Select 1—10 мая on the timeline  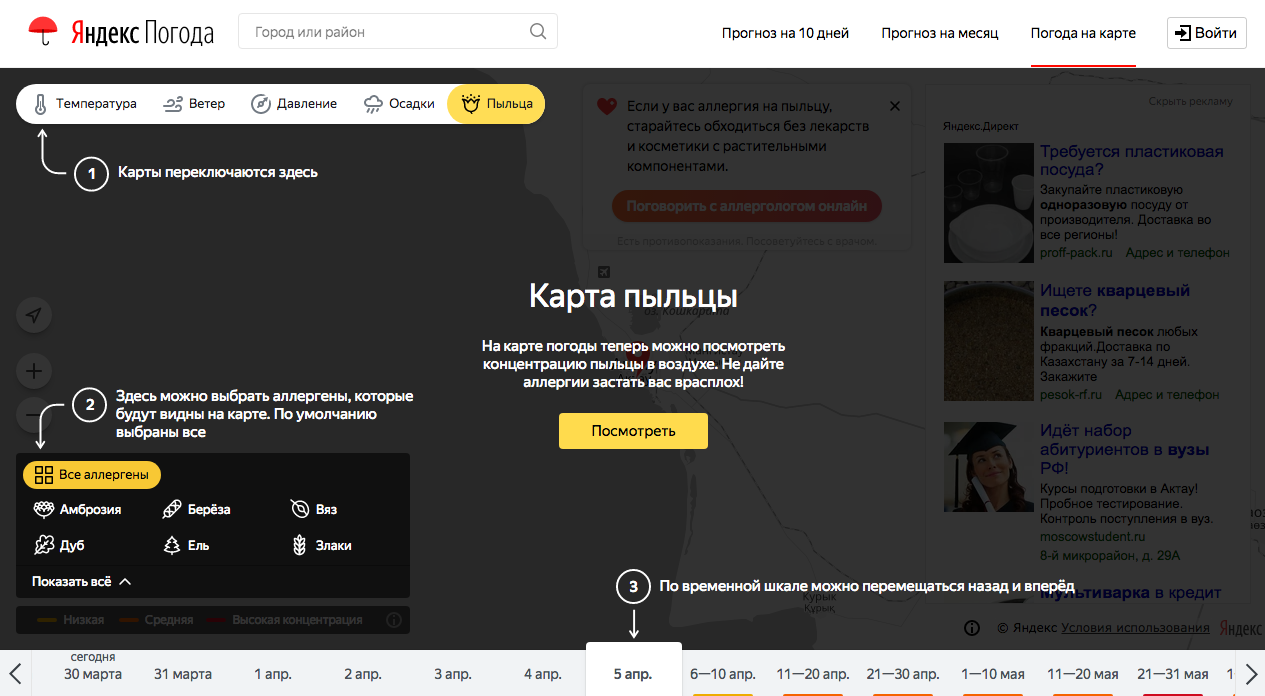point(993,673)
